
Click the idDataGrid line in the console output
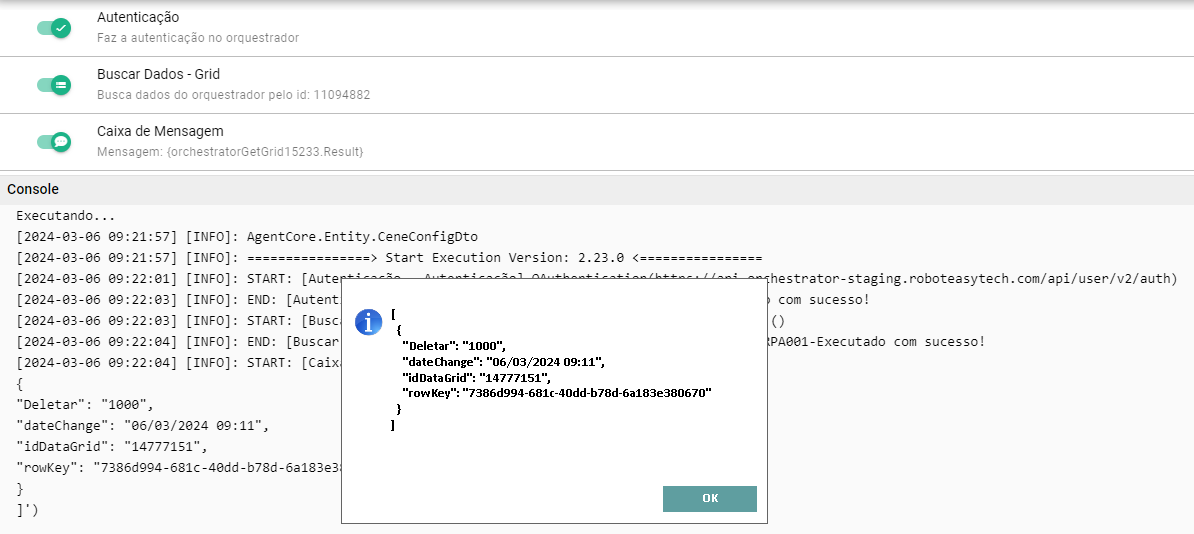point(110,447)
